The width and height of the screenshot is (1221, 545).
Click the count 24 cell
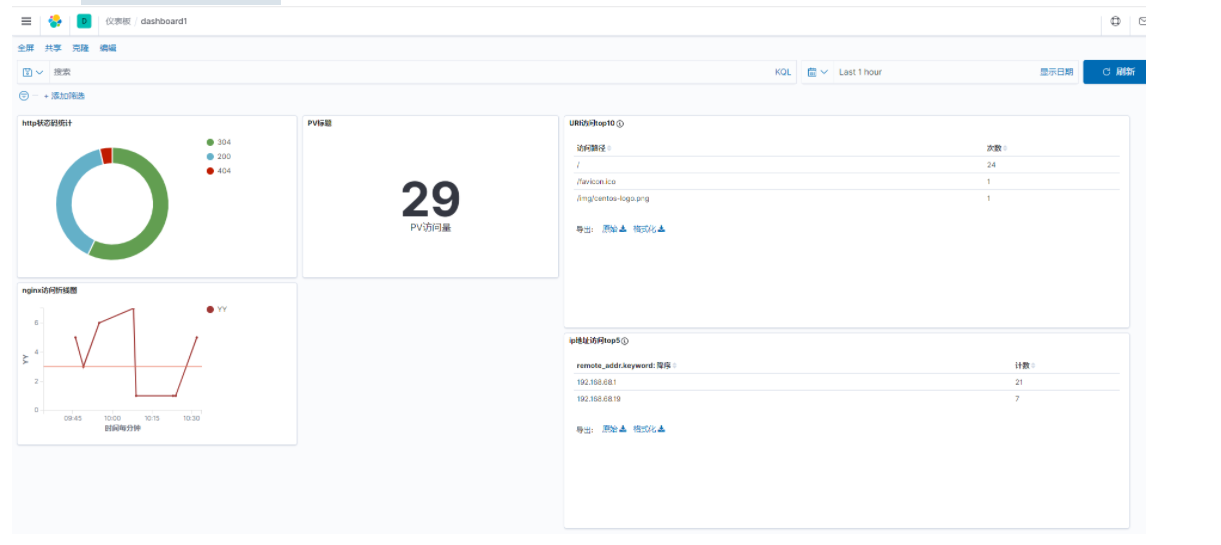click(x=991, y=164)
